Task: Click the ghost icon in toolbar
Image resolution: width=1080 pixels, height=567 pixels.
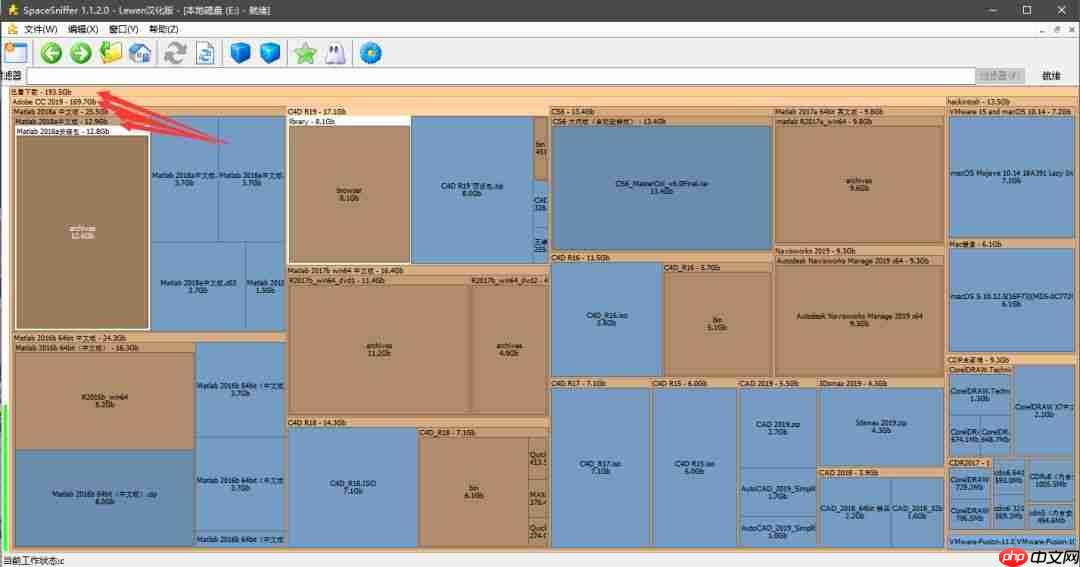Action: [335, 53]
